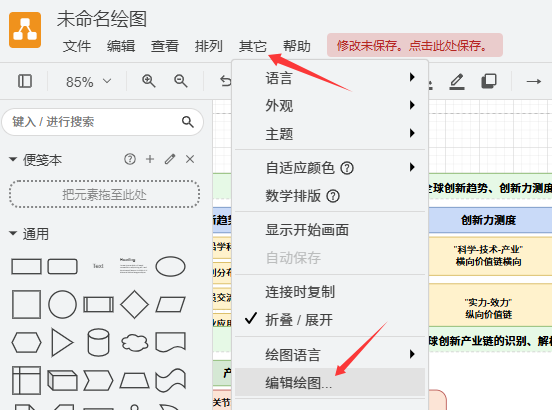Select the document shape
The image size is (552, 410).
pos(170,342)
